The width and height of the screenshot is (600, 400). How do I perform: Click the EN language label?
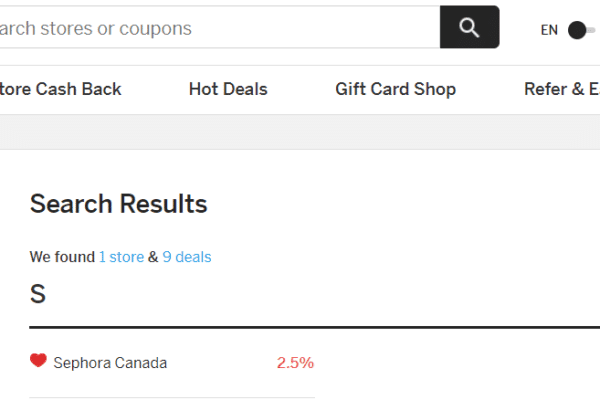549,30
